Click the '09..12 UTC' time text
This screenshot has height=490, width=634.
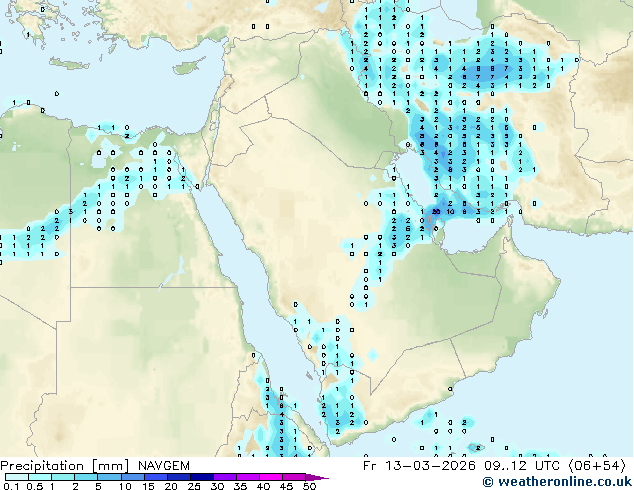tap(522, 466)
